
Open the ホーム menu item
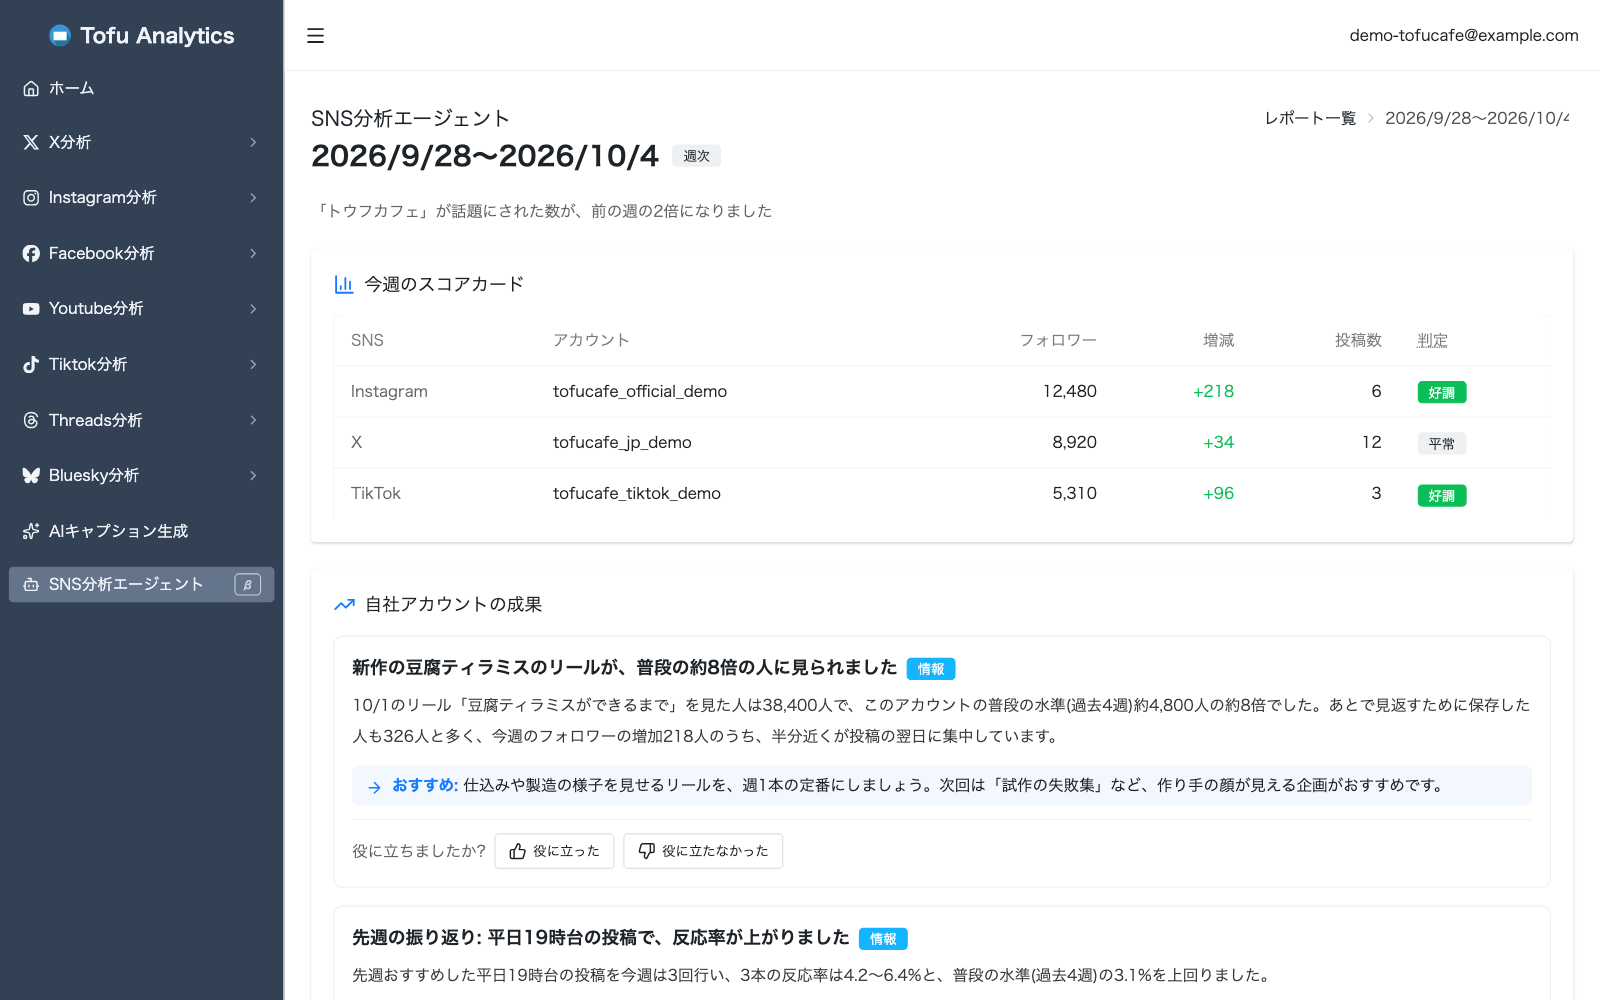pos(141,88)
